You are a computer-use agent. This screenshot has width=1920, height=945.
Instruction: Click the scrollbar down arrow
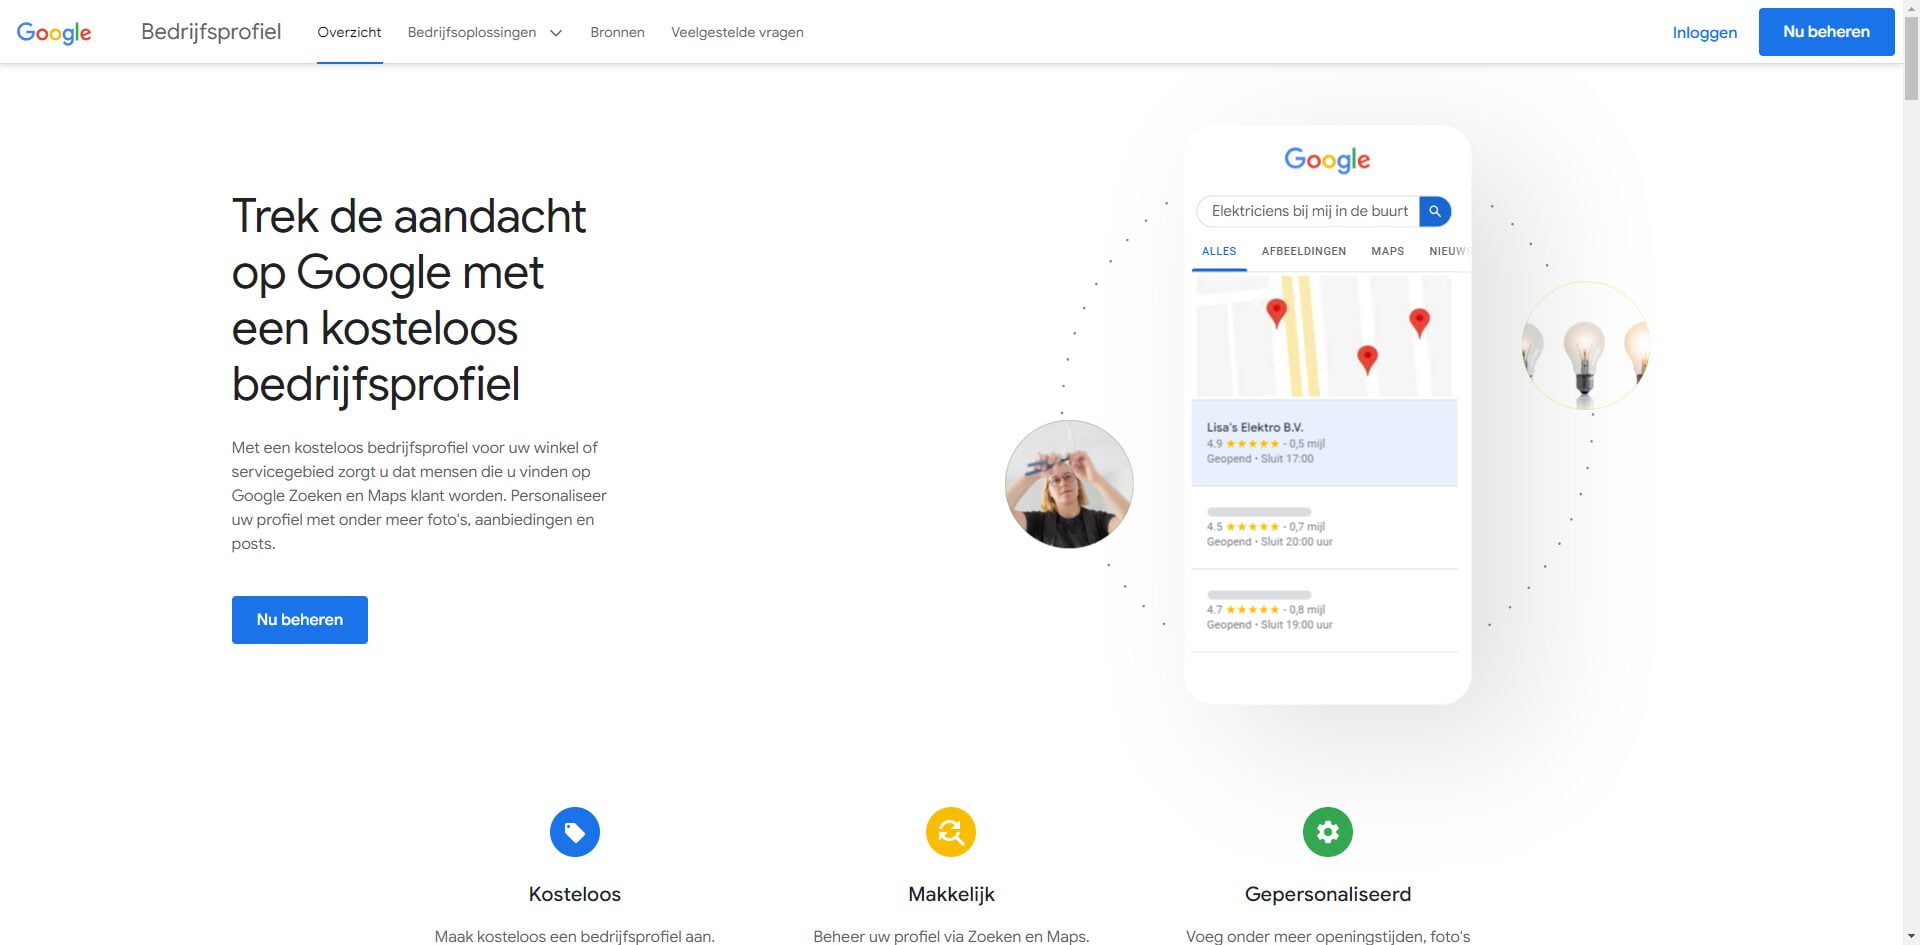[1911, 936]
